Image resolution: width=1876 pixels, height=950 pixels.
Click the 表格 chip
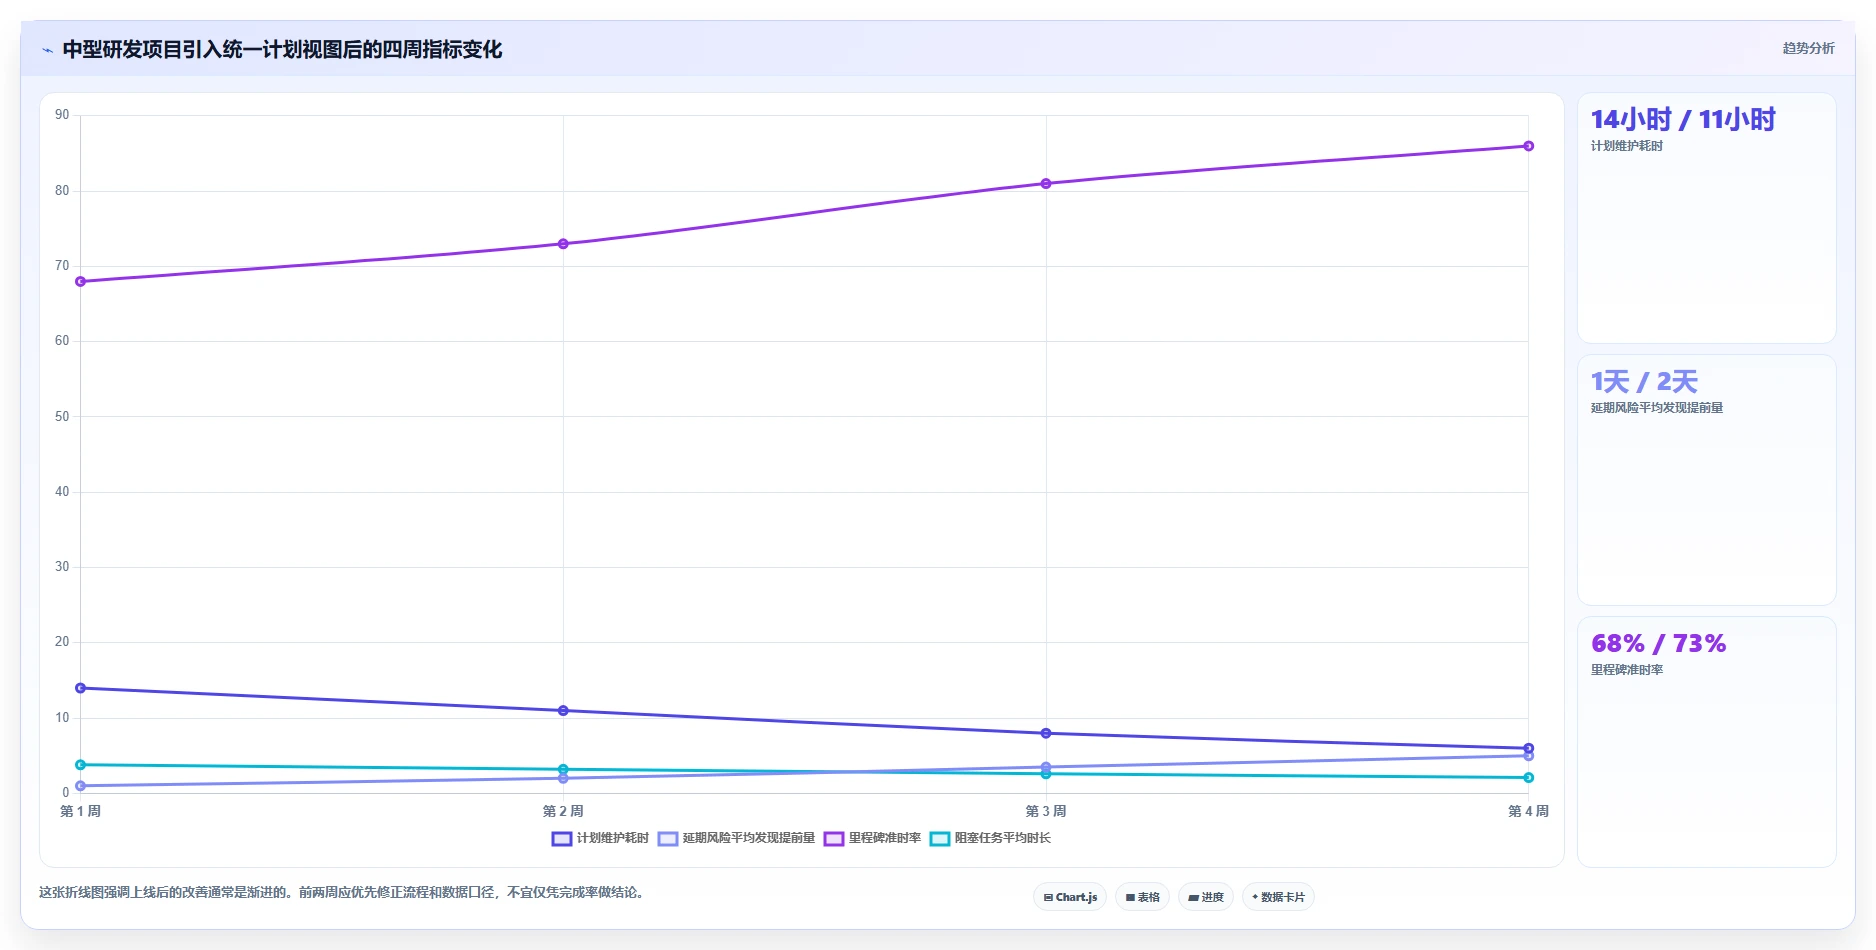(1142, 897)
